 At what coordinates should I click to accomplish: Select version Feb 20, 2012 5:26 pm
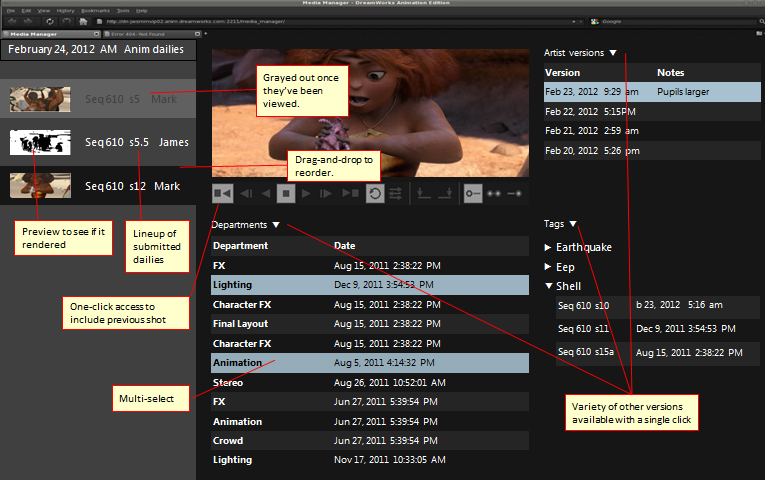pos(652,151)
